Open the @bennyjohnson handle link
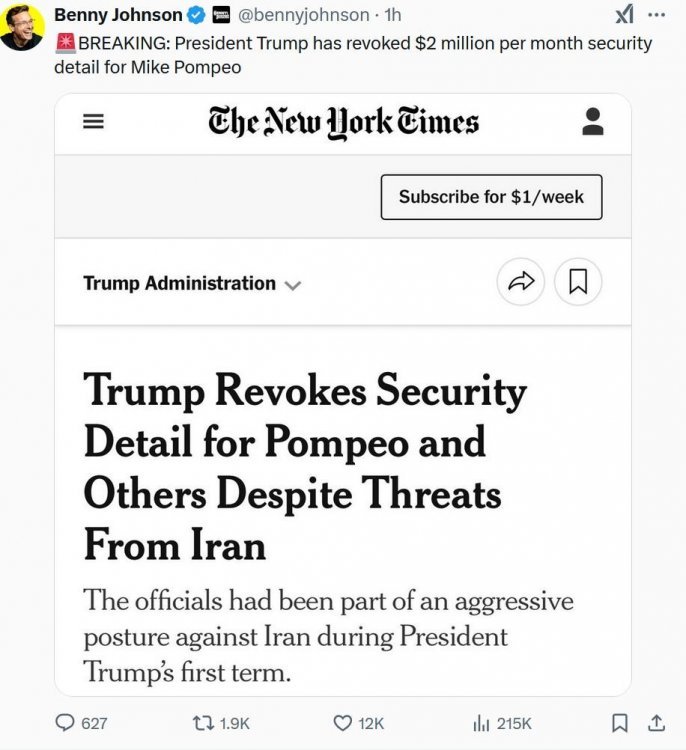The image size is (686, 750). coord(303,15)
